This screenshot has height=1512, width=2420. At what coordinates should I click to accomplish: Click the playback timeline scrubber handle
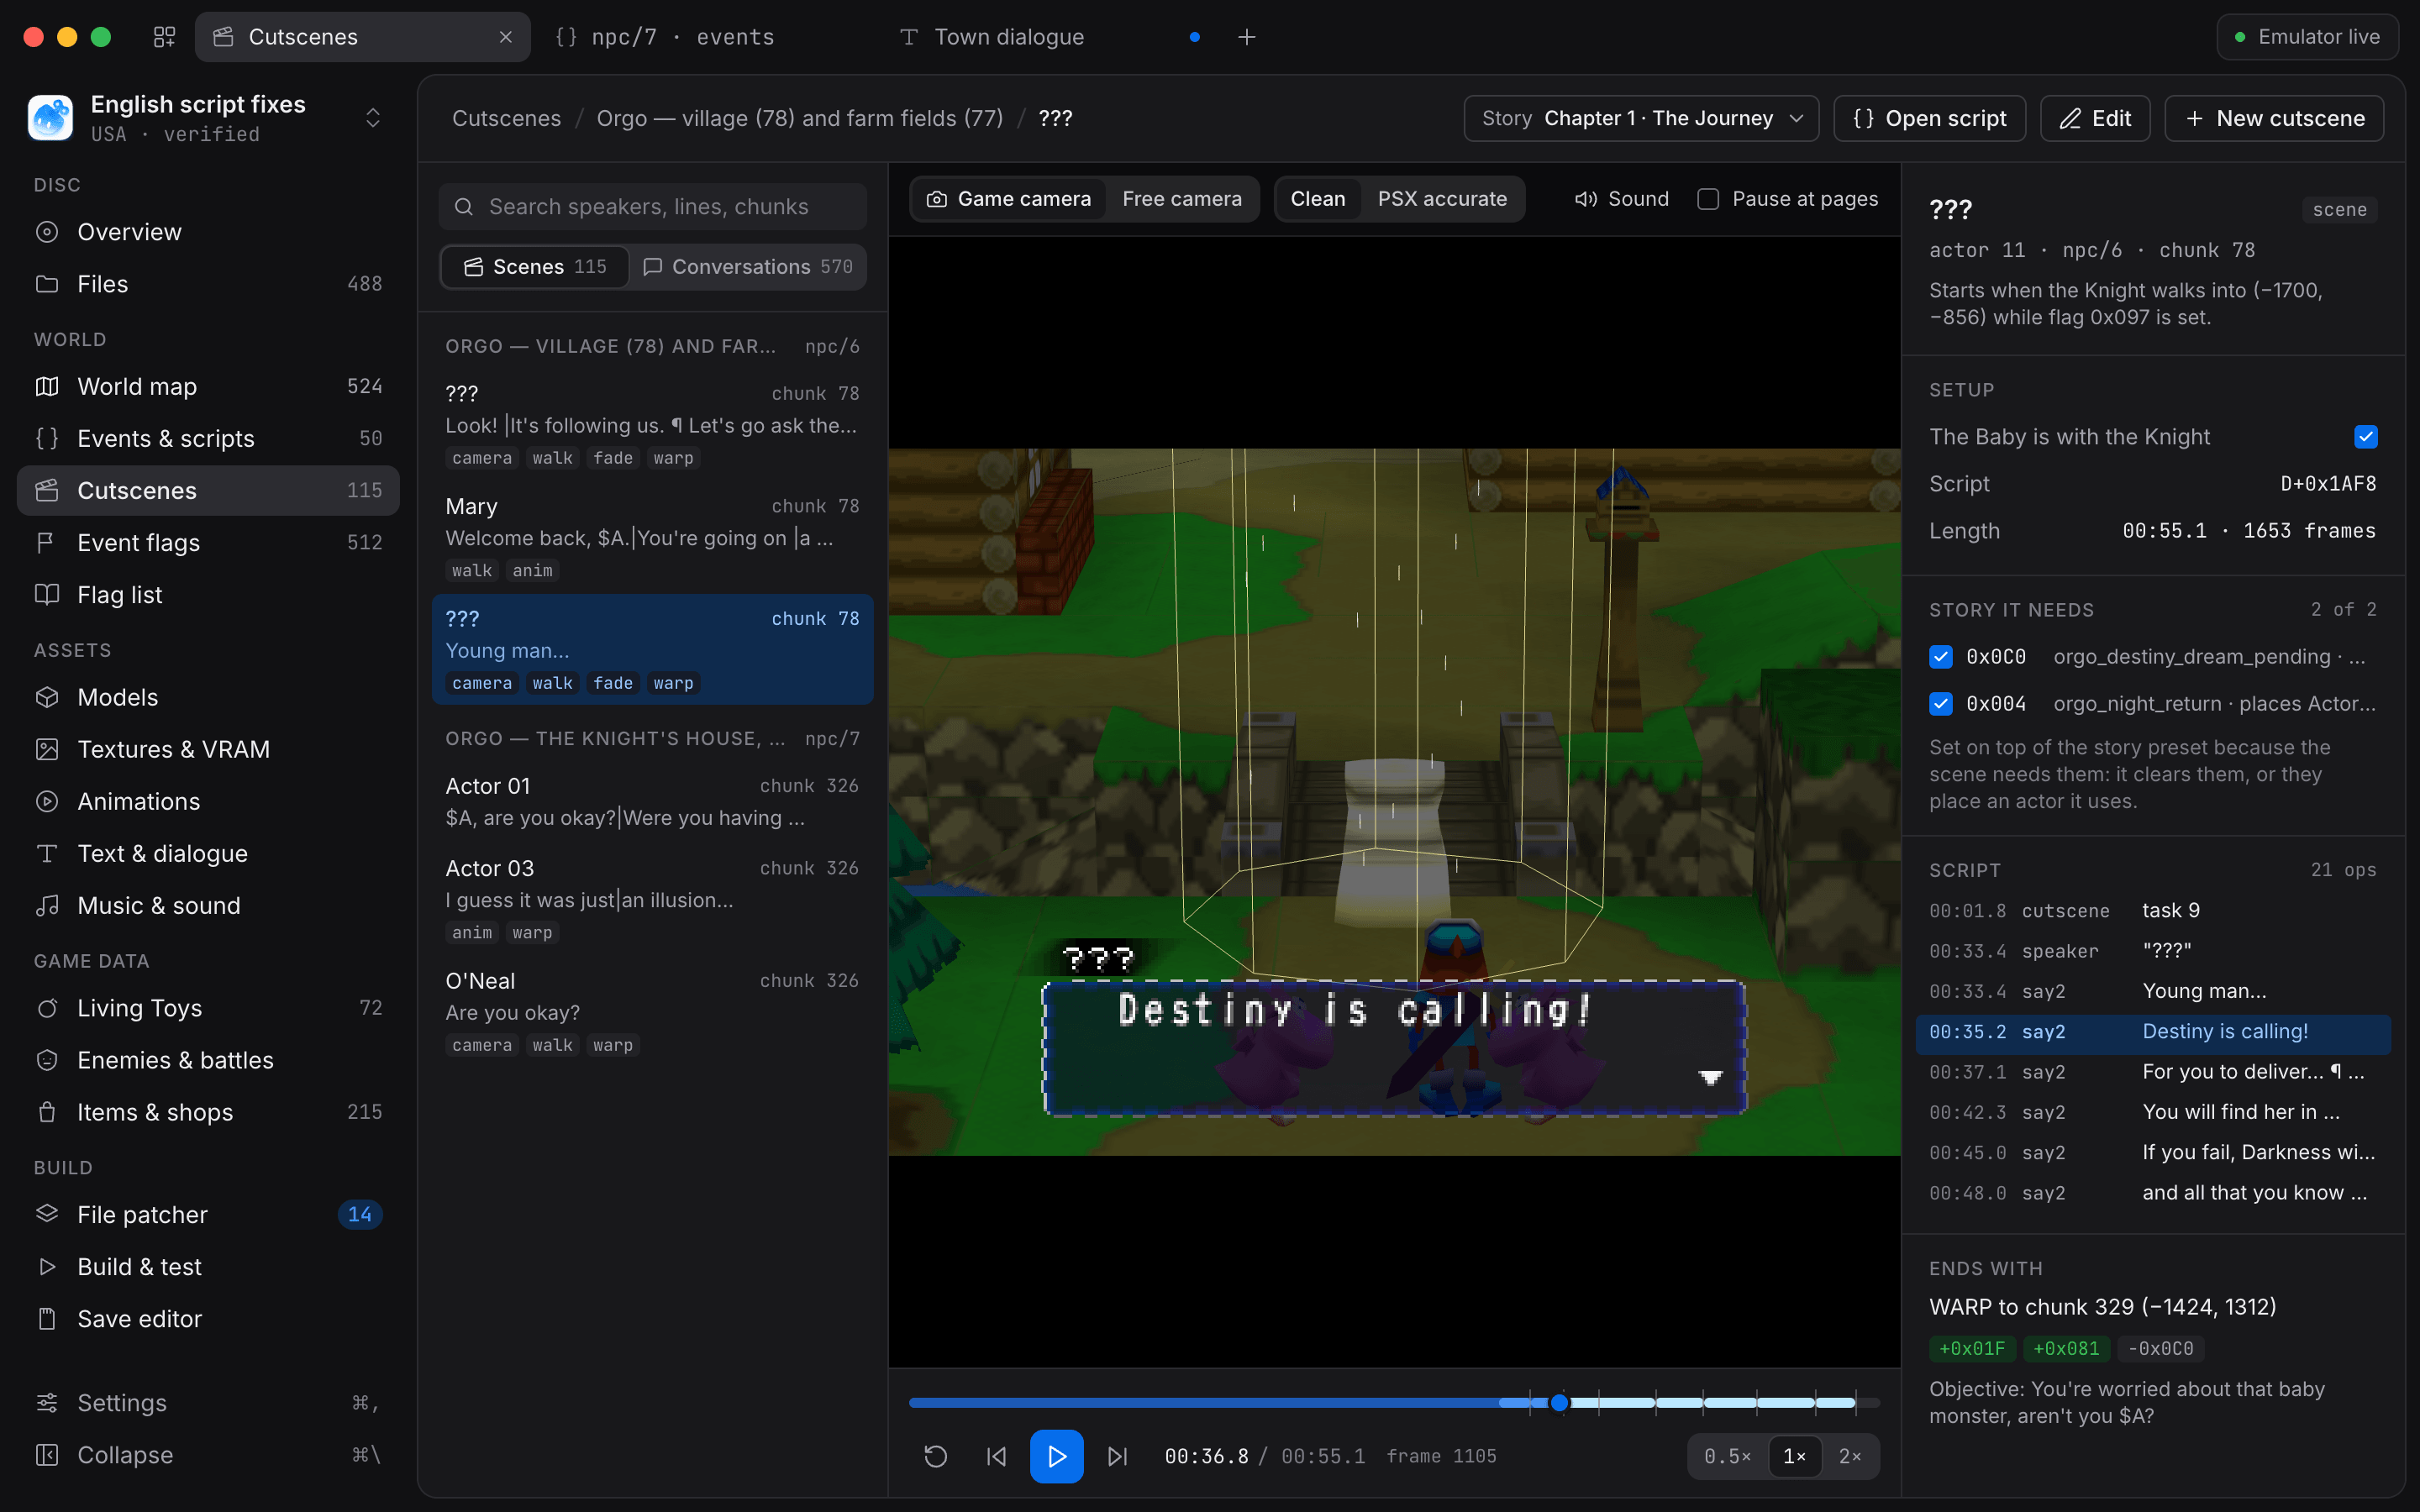click(1559, 1403)
